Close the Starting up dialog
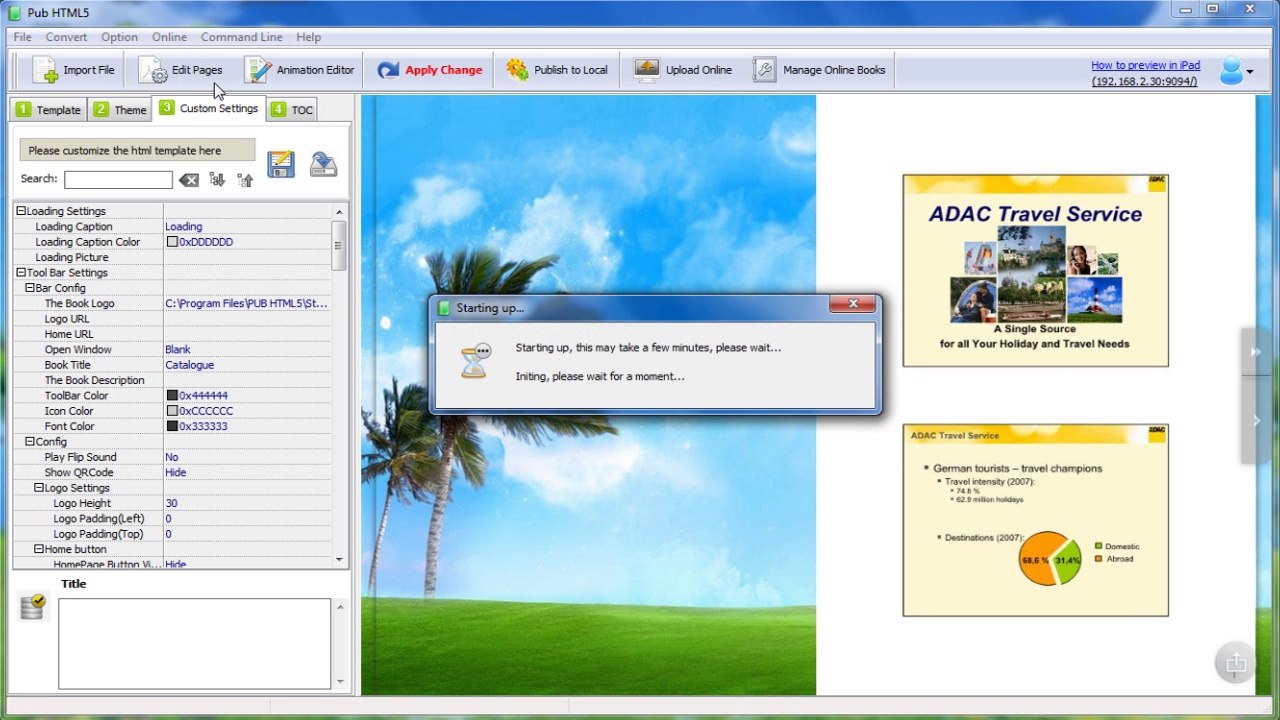This screenshot has width=1280, height=720. click(853, 304)
